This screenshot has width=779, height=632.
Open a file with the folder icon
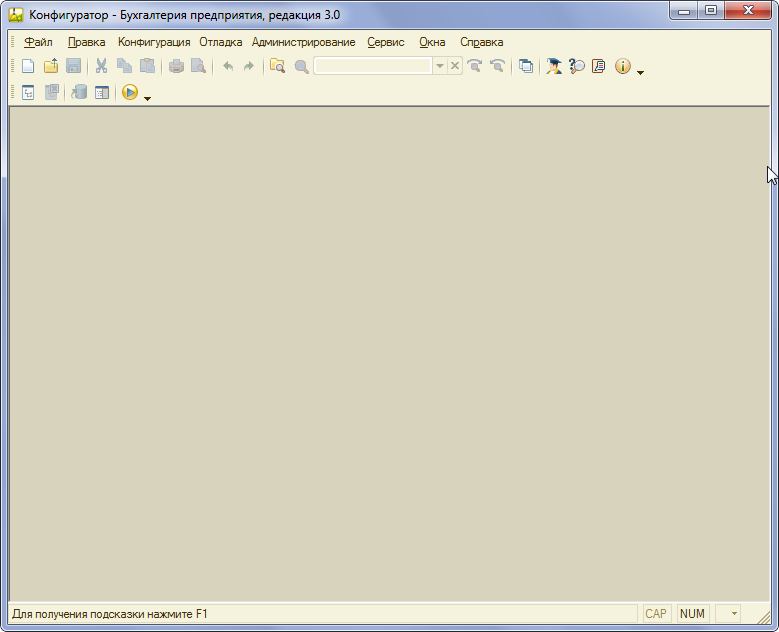pos(51,66)
